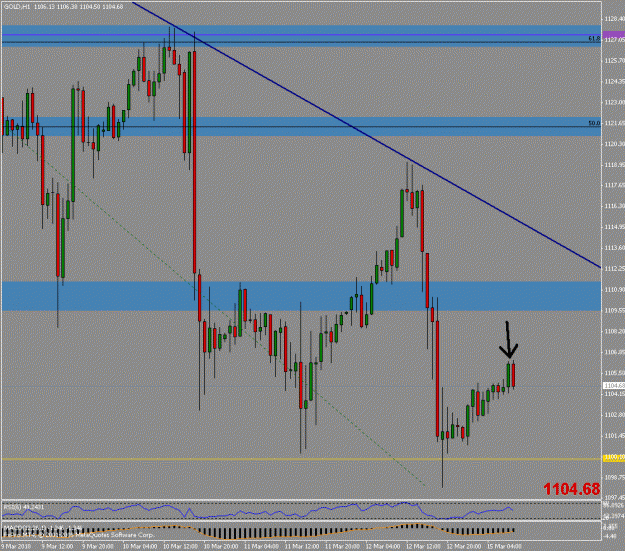Image resolution: width=625 pixels, height=551 pixels.
Task: Click the 1109.55 price axis label
Action: tap(614, 310)
